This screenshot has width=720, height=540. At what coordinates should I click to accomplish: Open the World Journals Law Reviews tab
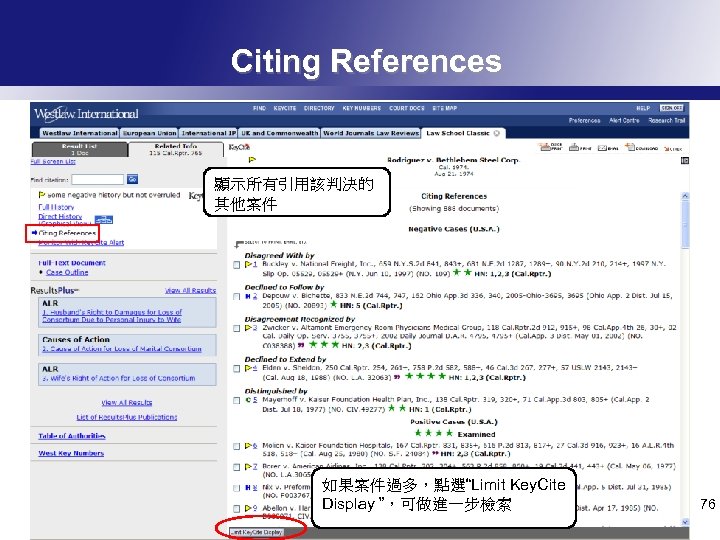(371, 133)
